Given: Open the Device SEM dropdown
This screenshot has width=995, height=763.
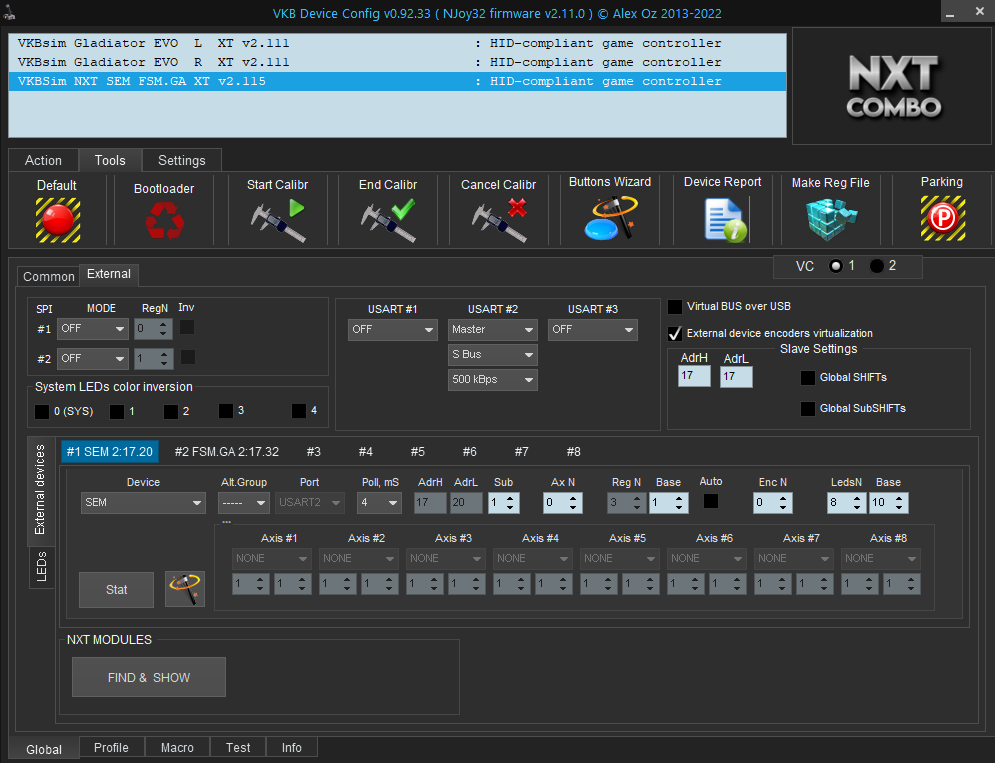Looking at the screenshot, I should 143,503.
